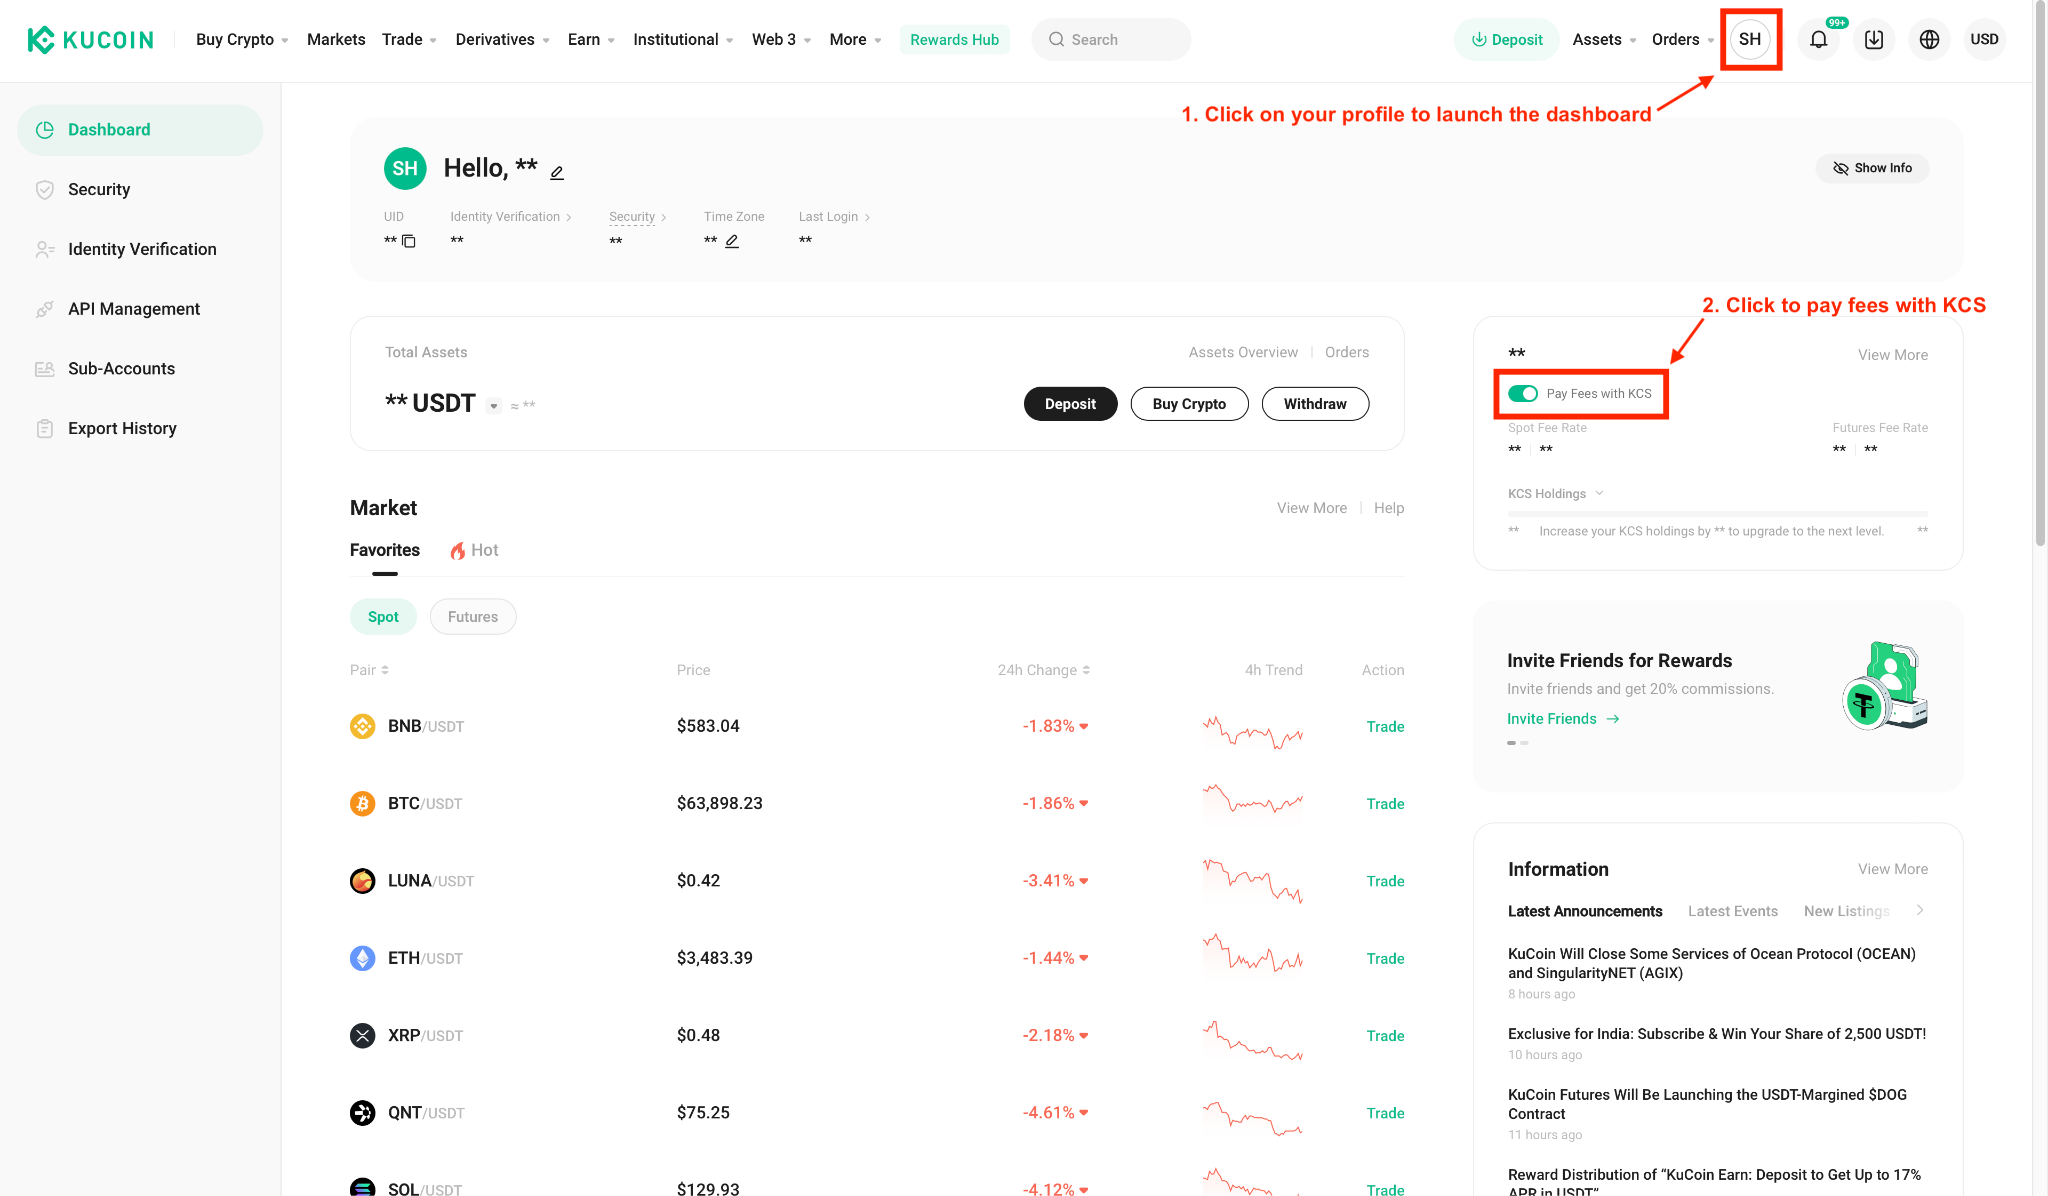
Task: Click the Hot flame icon
Action: click(457, 551)
